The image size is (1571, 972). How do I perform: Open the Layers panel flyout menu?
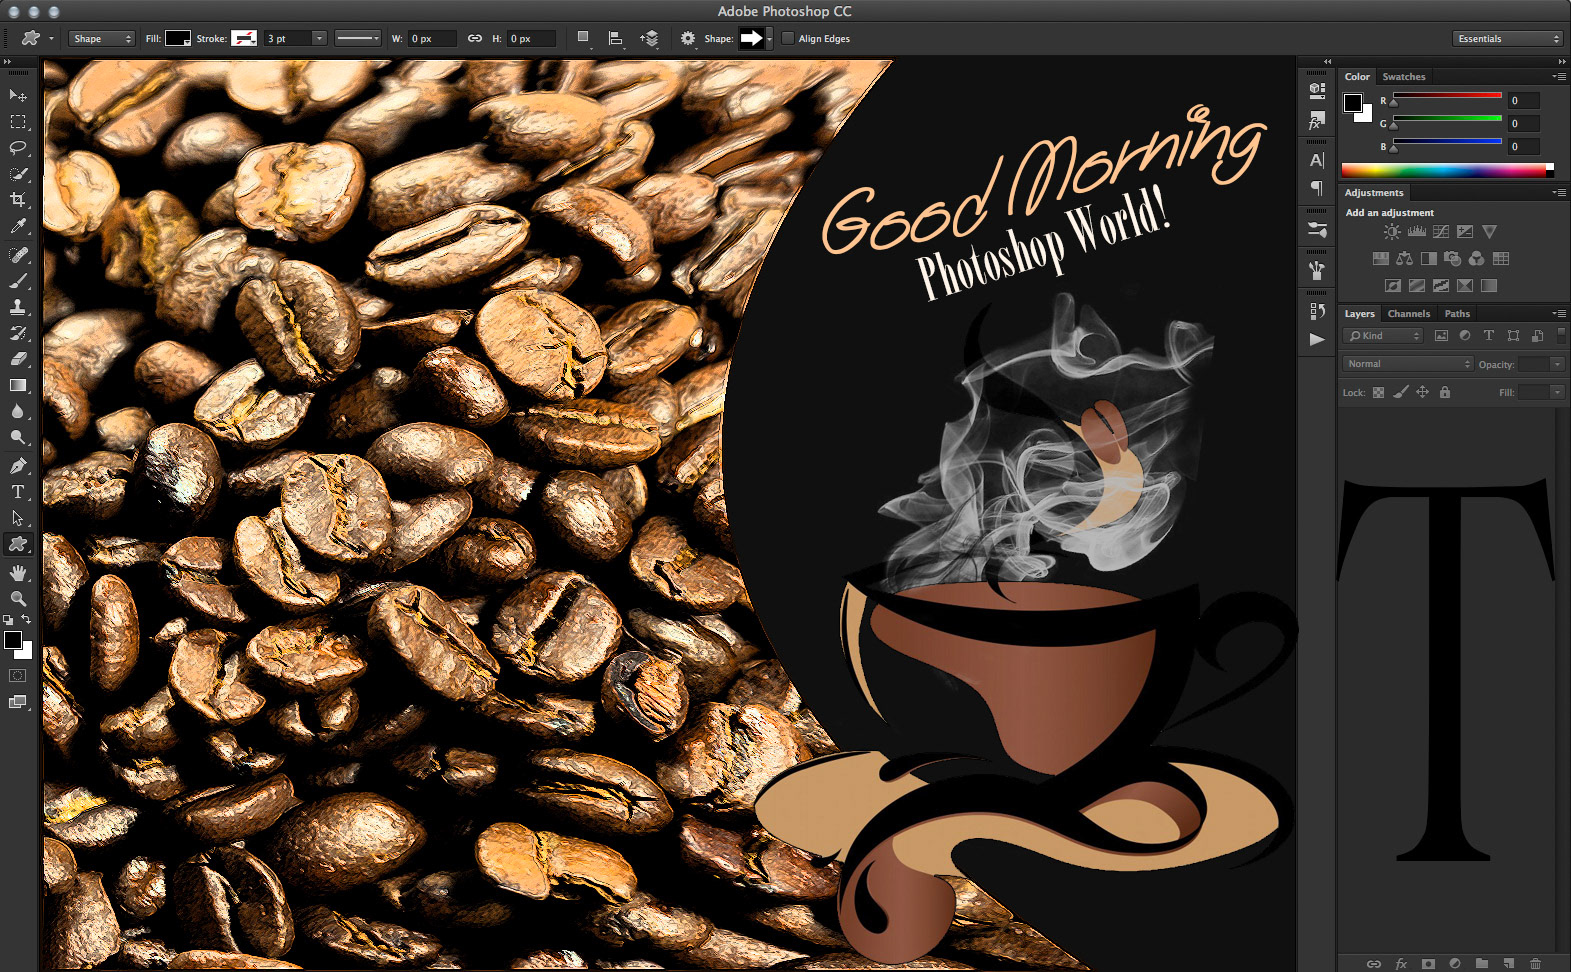tap(1559, 313)
